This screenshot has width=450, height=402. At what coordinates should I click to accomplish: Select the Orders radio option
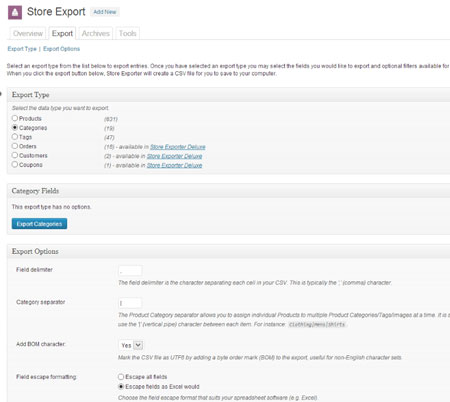pos(15,146)
